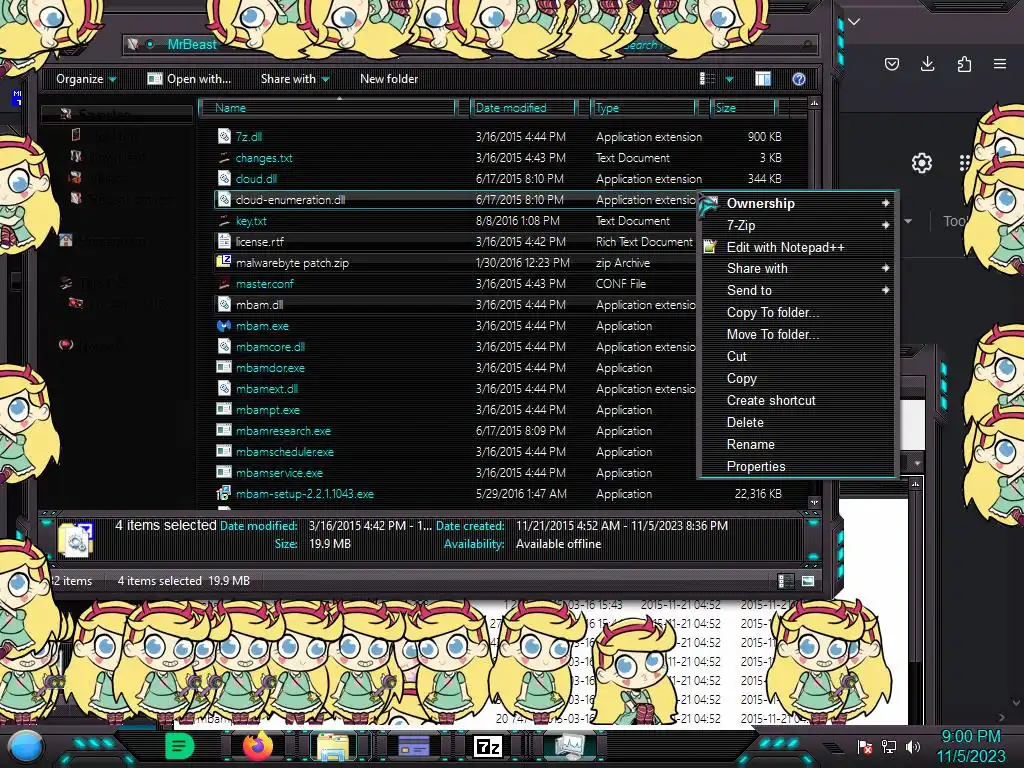Viewport: 1024px width, 768px height.
Task: Click the key.txt file icon
Action: 224,221
